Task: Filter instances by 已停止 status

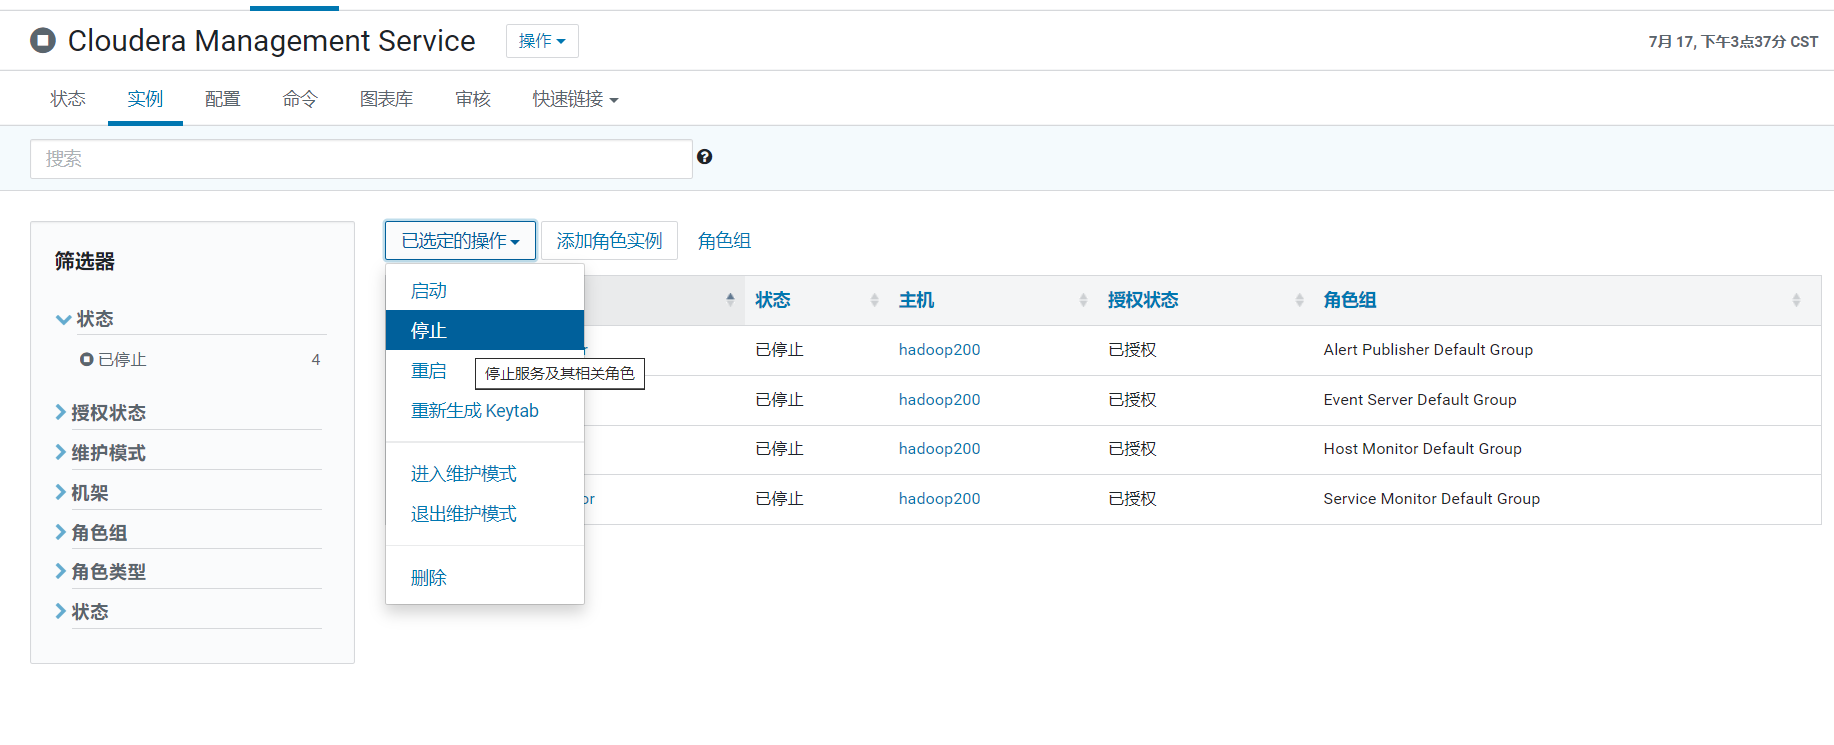Action: pos(122,360)
